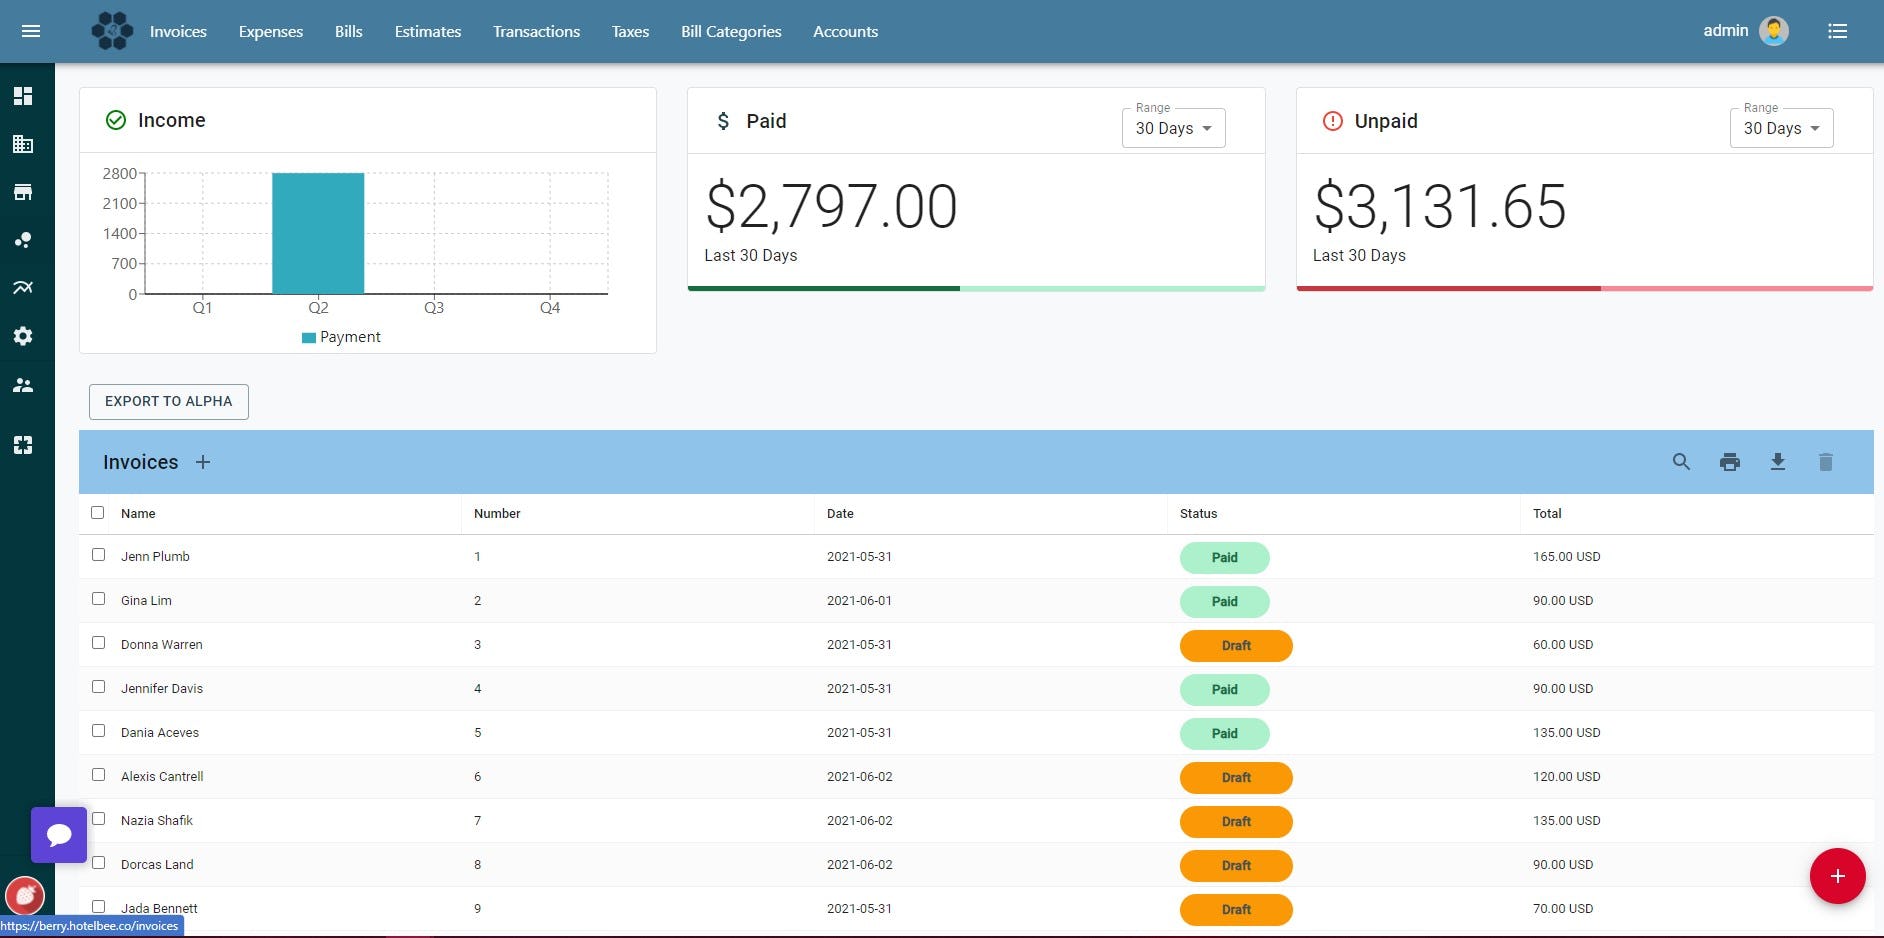Change the Unpaid card's 30 Days range

(1780, 127)
